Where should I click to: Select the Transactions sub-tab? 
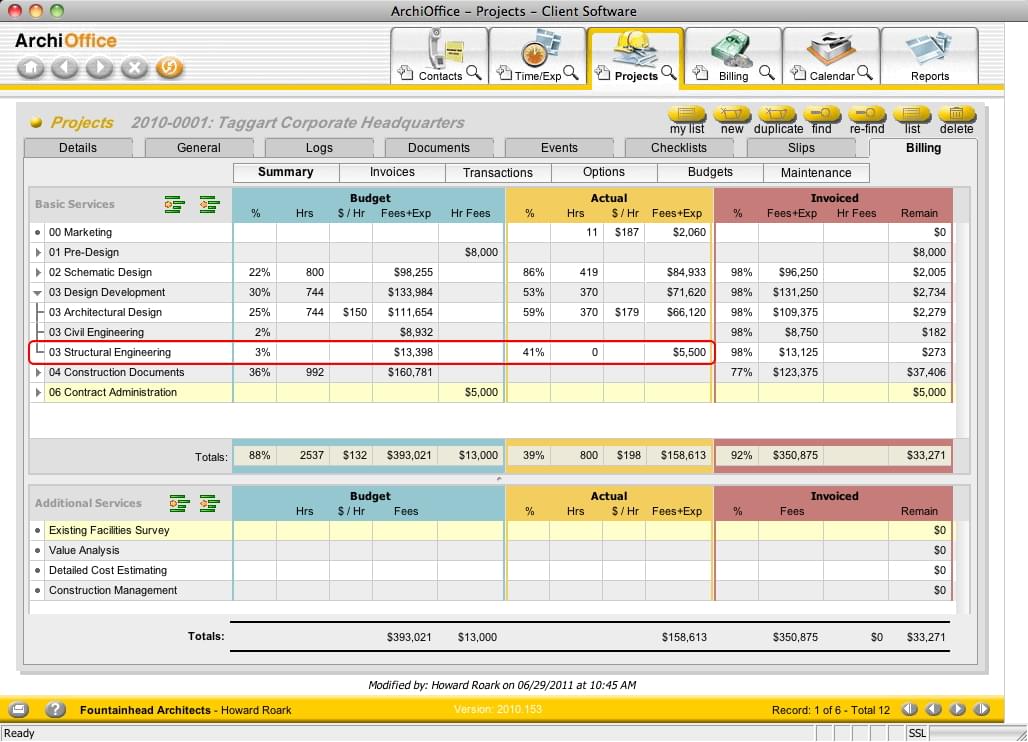498,172
